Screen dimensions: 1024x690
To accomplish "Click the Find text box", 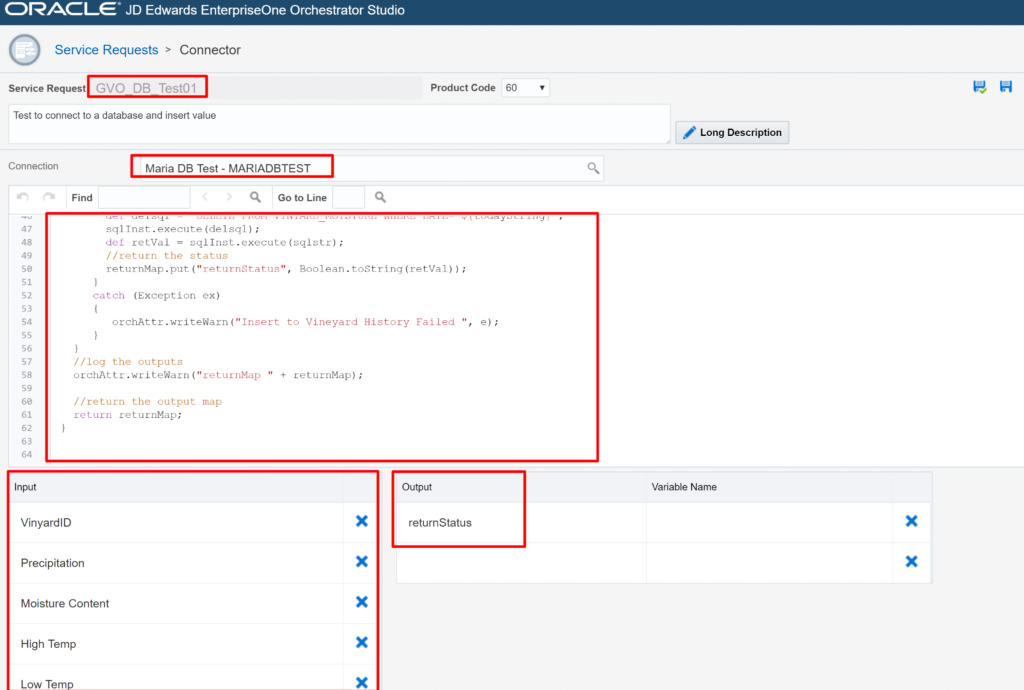I will (144, 197).
